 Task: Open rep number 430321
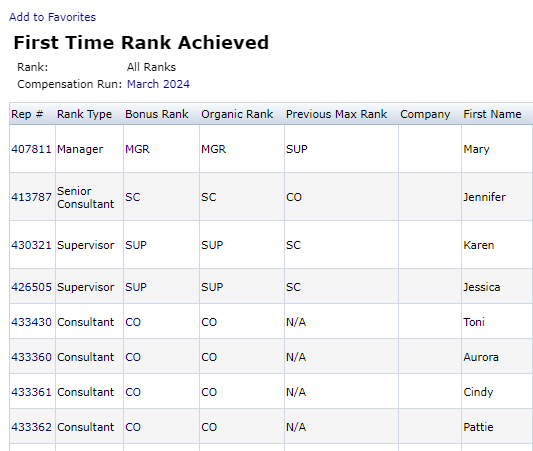click(x=31, y=245)
